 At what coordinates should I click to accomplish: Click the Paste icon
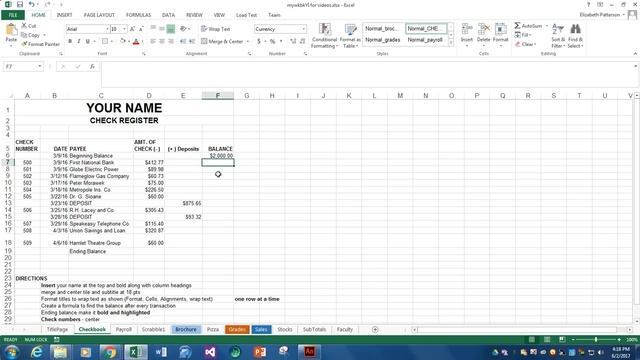click(x=11, y=30)
